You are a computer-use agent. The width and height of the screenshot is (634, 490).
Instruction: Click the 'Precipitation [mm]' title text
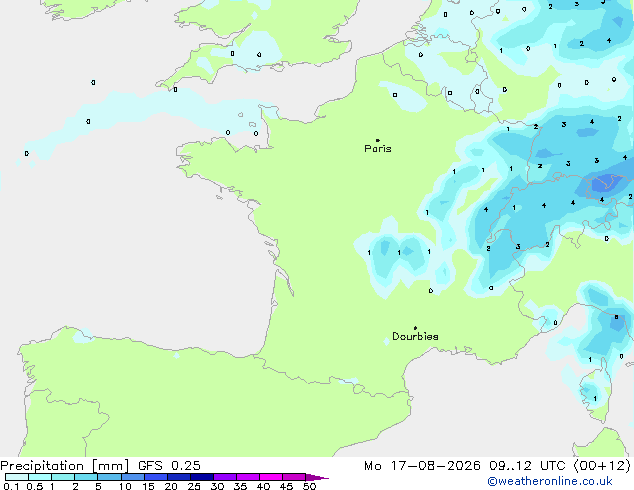(65, 466)
